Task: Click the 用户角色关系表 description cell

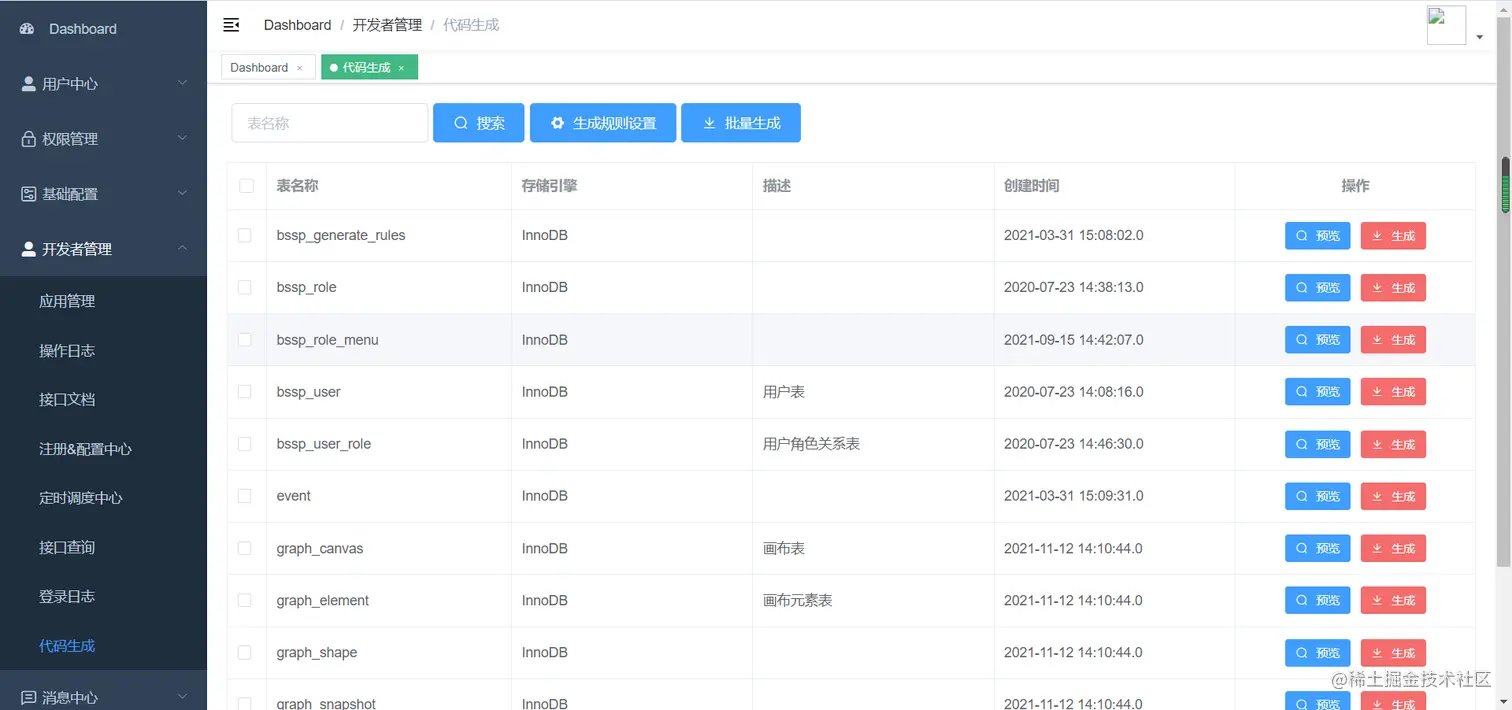Action: click(873, 444)
